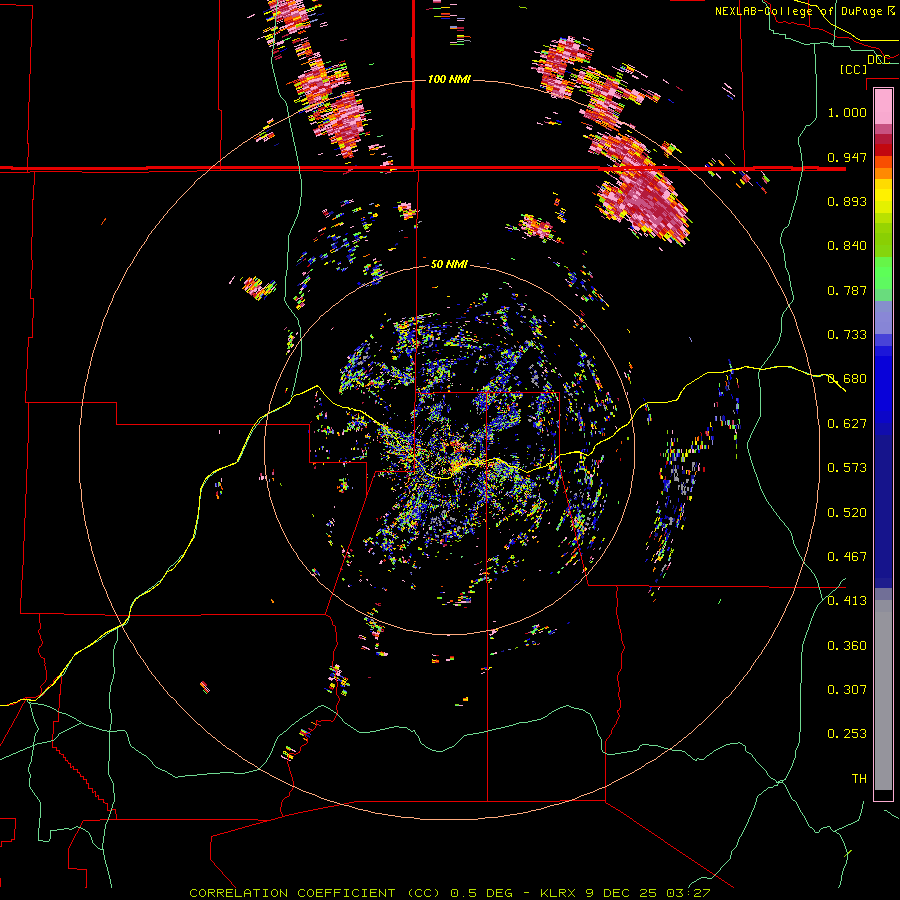Pick the light pink swatch beside 1.000

point(883,107)
